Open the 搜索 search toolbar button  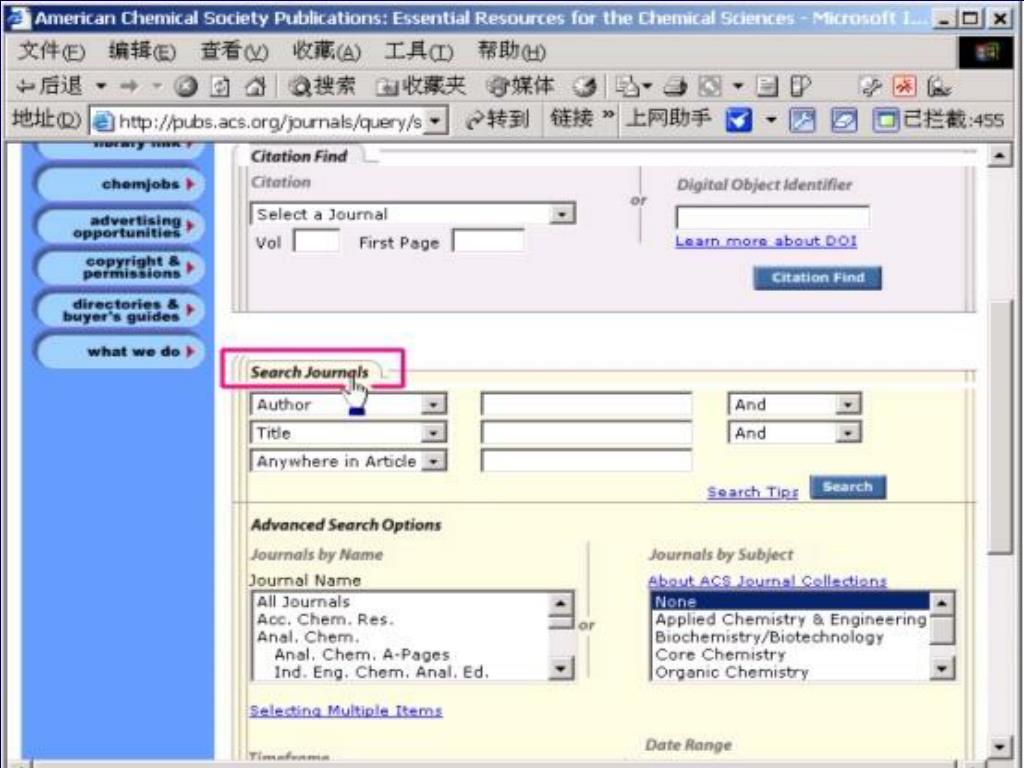coord(323,86)
